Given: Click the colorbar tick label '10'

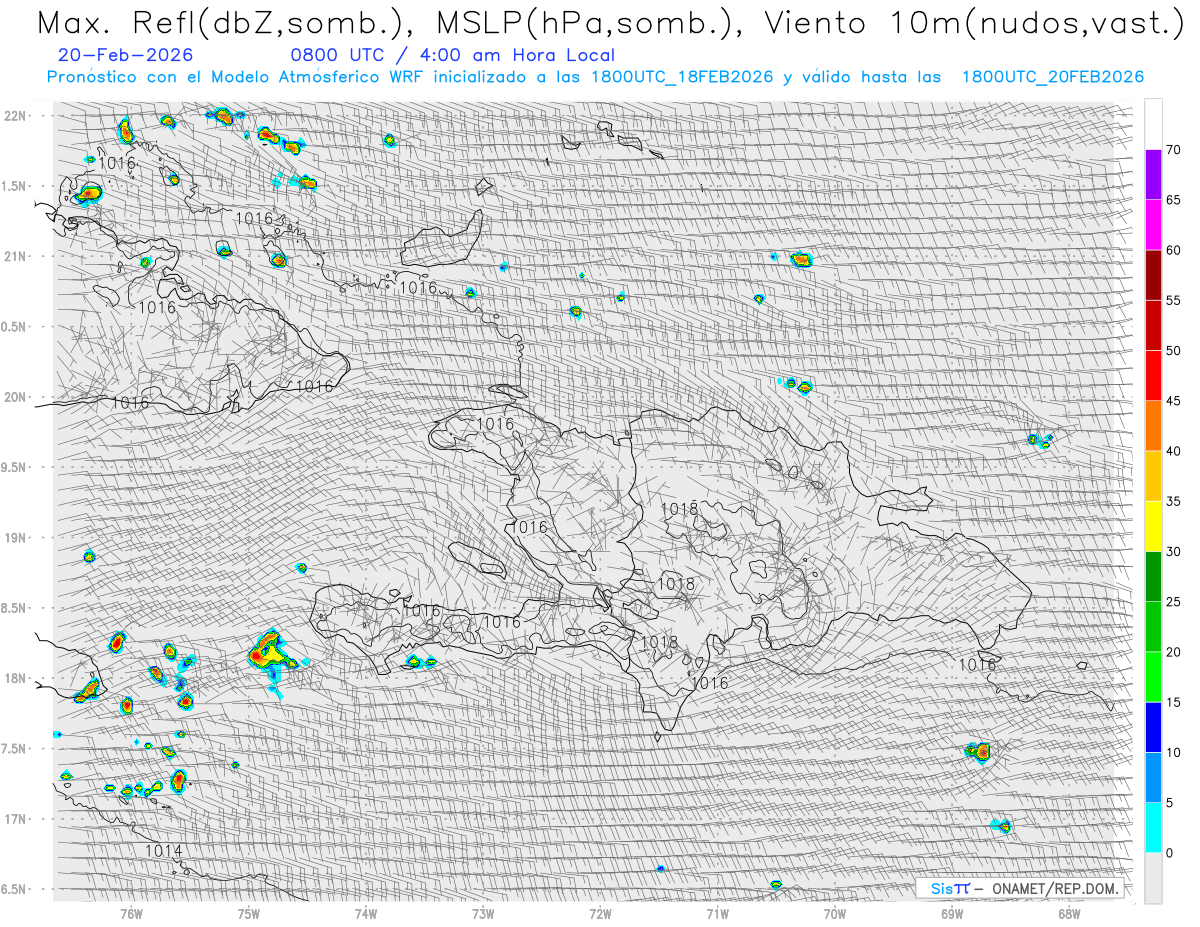Looking at the screenshot, I should 1173,753.
